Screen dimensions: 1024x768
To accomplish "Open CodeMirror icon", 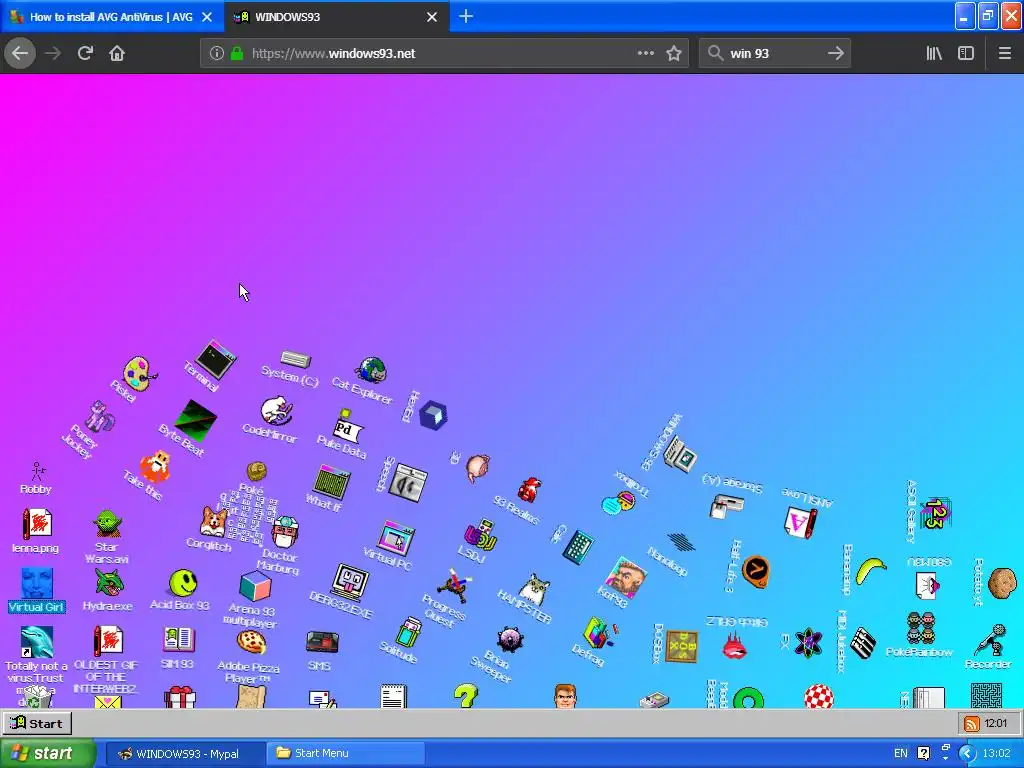I will (x=277, y=411).
